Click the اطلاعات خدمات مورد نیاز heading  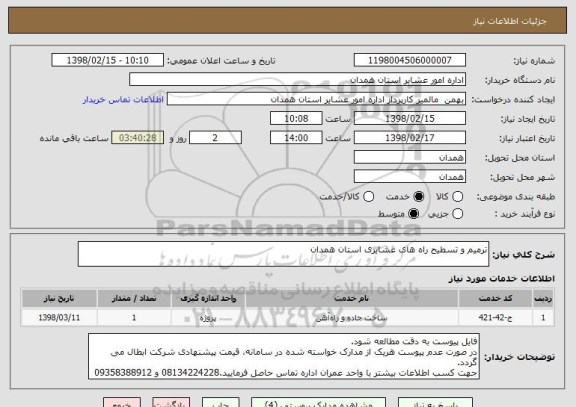click(501, 279)
